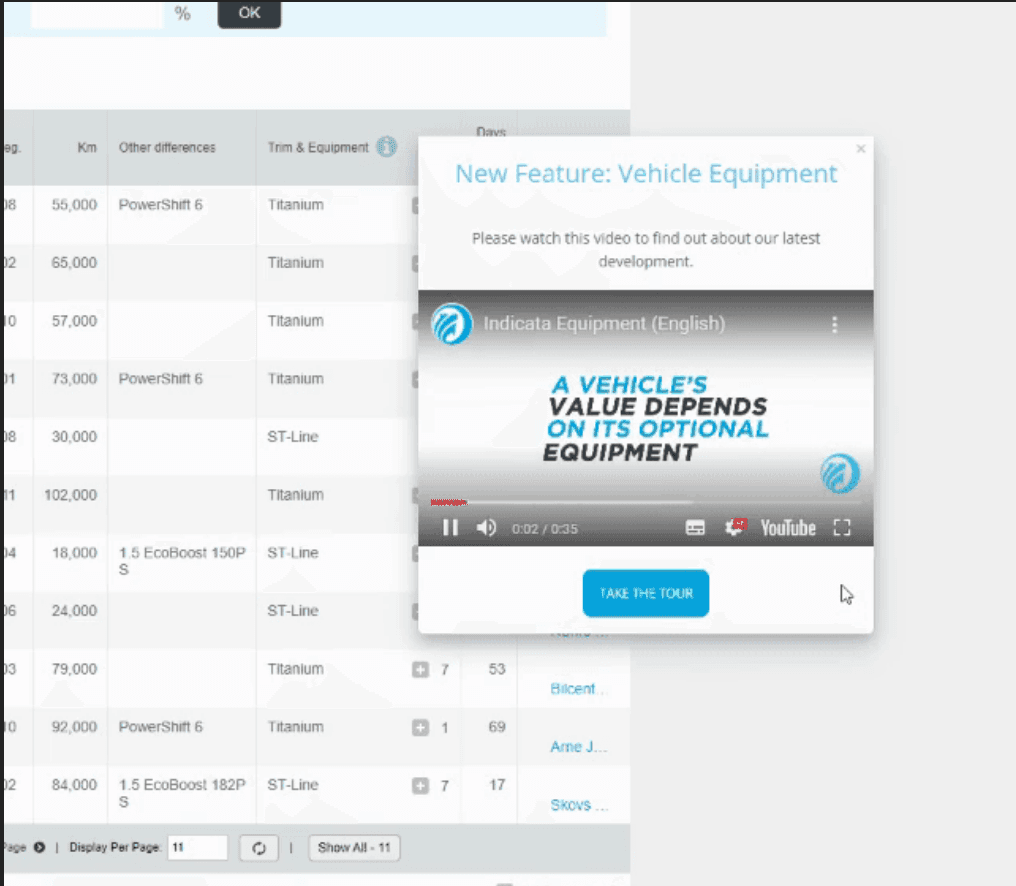The height and width of the screenshot is (886, 1016).
Task: Close the New Feature popup
Action: coord(860,148)
